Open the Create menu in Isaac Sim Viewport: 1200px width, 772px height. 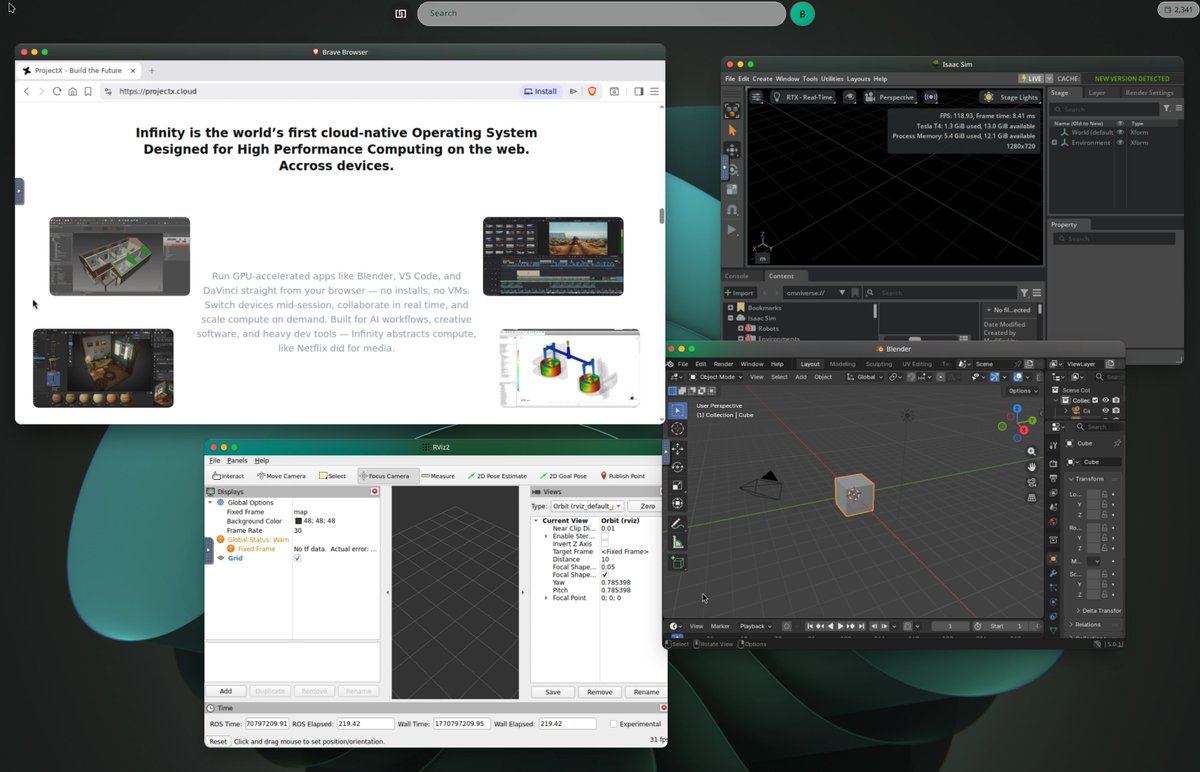point(762,78)
